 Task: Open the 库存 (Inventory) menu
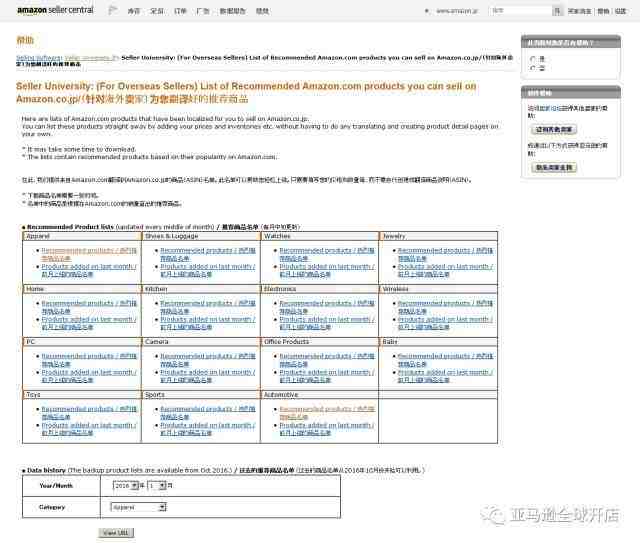[134, 11]
